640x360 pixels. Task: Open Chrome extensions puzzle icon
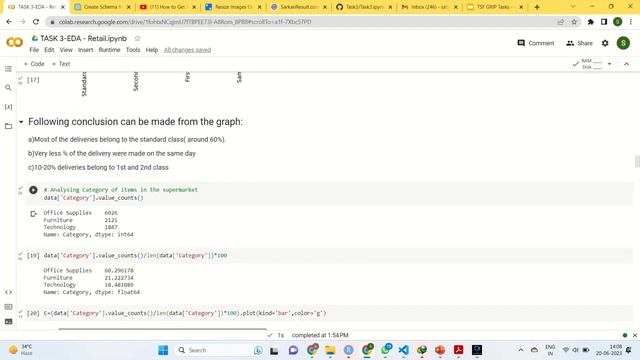(590, 22)
